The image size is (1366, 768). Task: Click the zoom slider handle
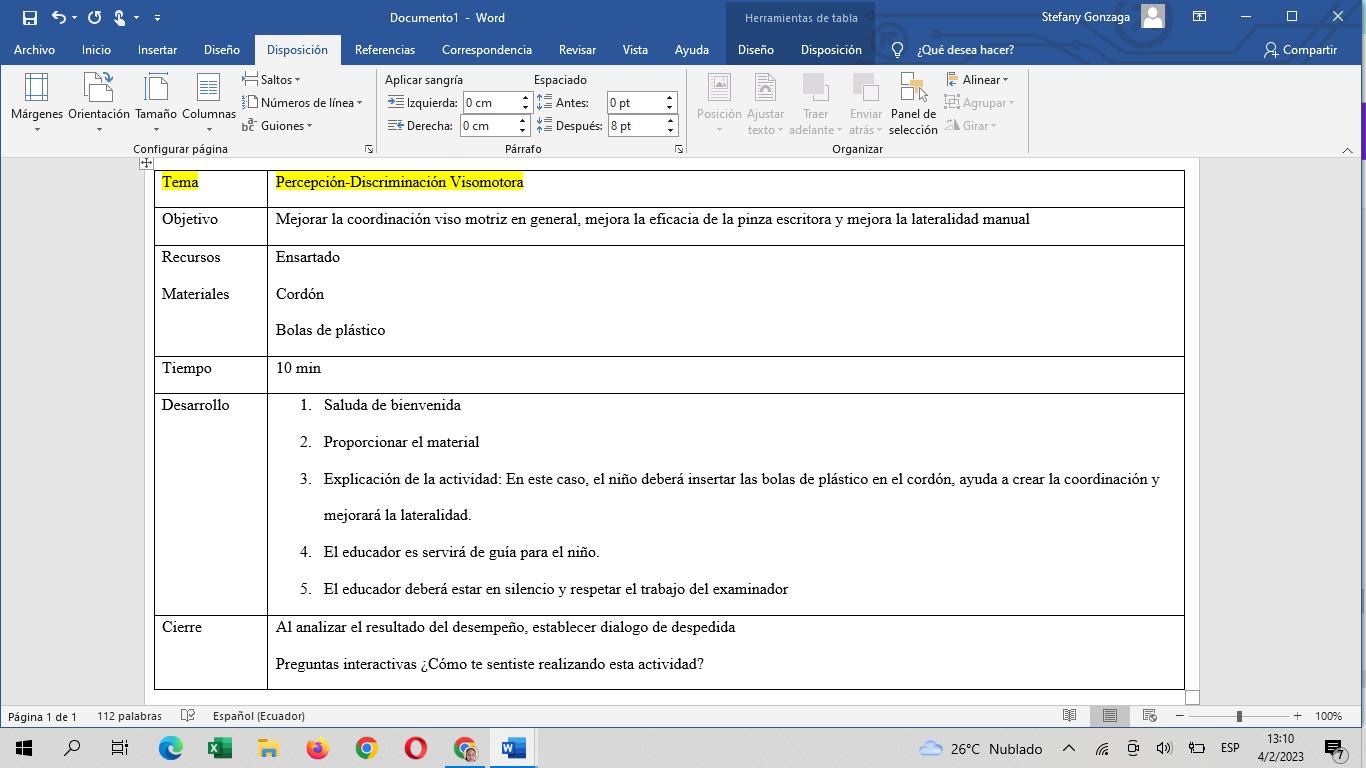click(1239, 716)
